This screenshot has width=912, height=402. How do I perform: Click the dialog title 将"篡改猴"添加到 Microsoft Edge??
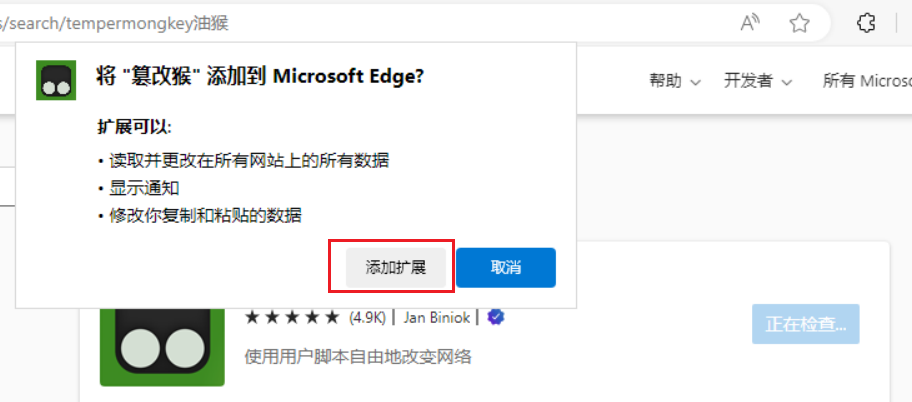click(x=260, y=78)
